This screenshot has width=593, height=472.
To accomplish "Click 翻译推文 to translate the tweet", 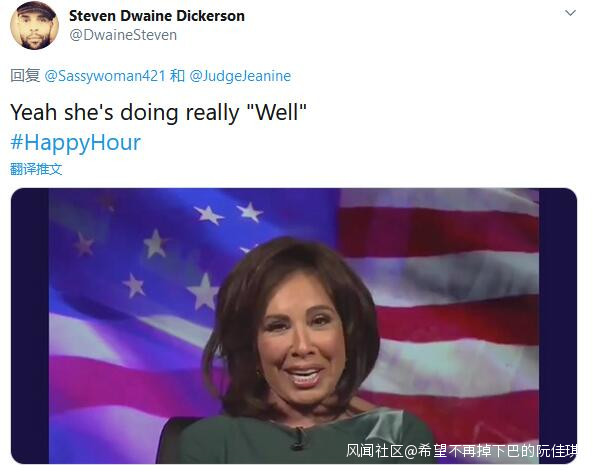I will coord(36,169).
